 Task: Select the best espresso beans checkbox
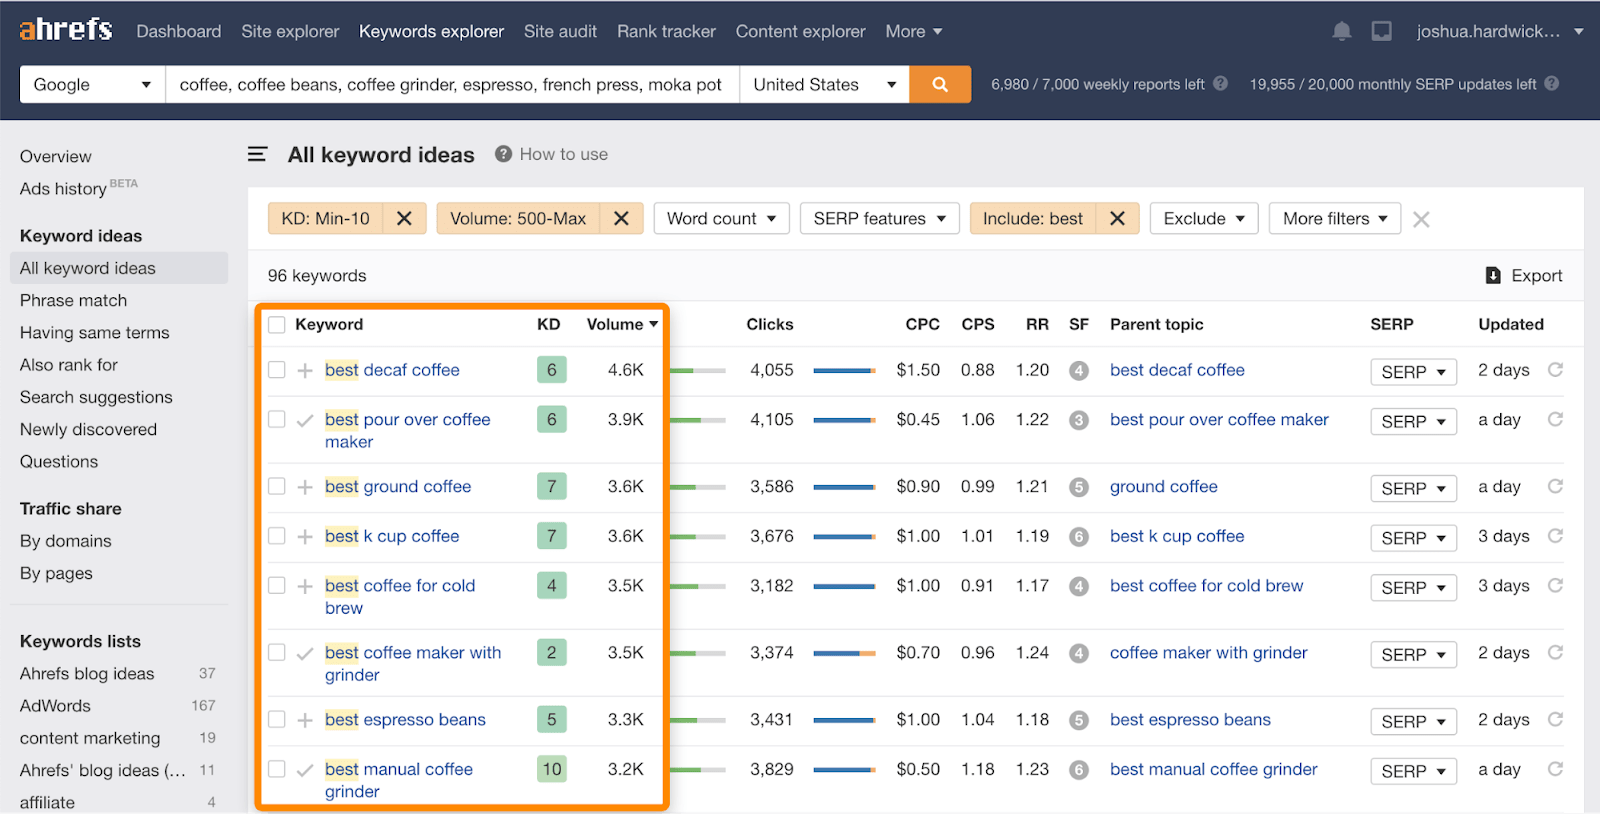pyautogui.click(x=277, y=720)
